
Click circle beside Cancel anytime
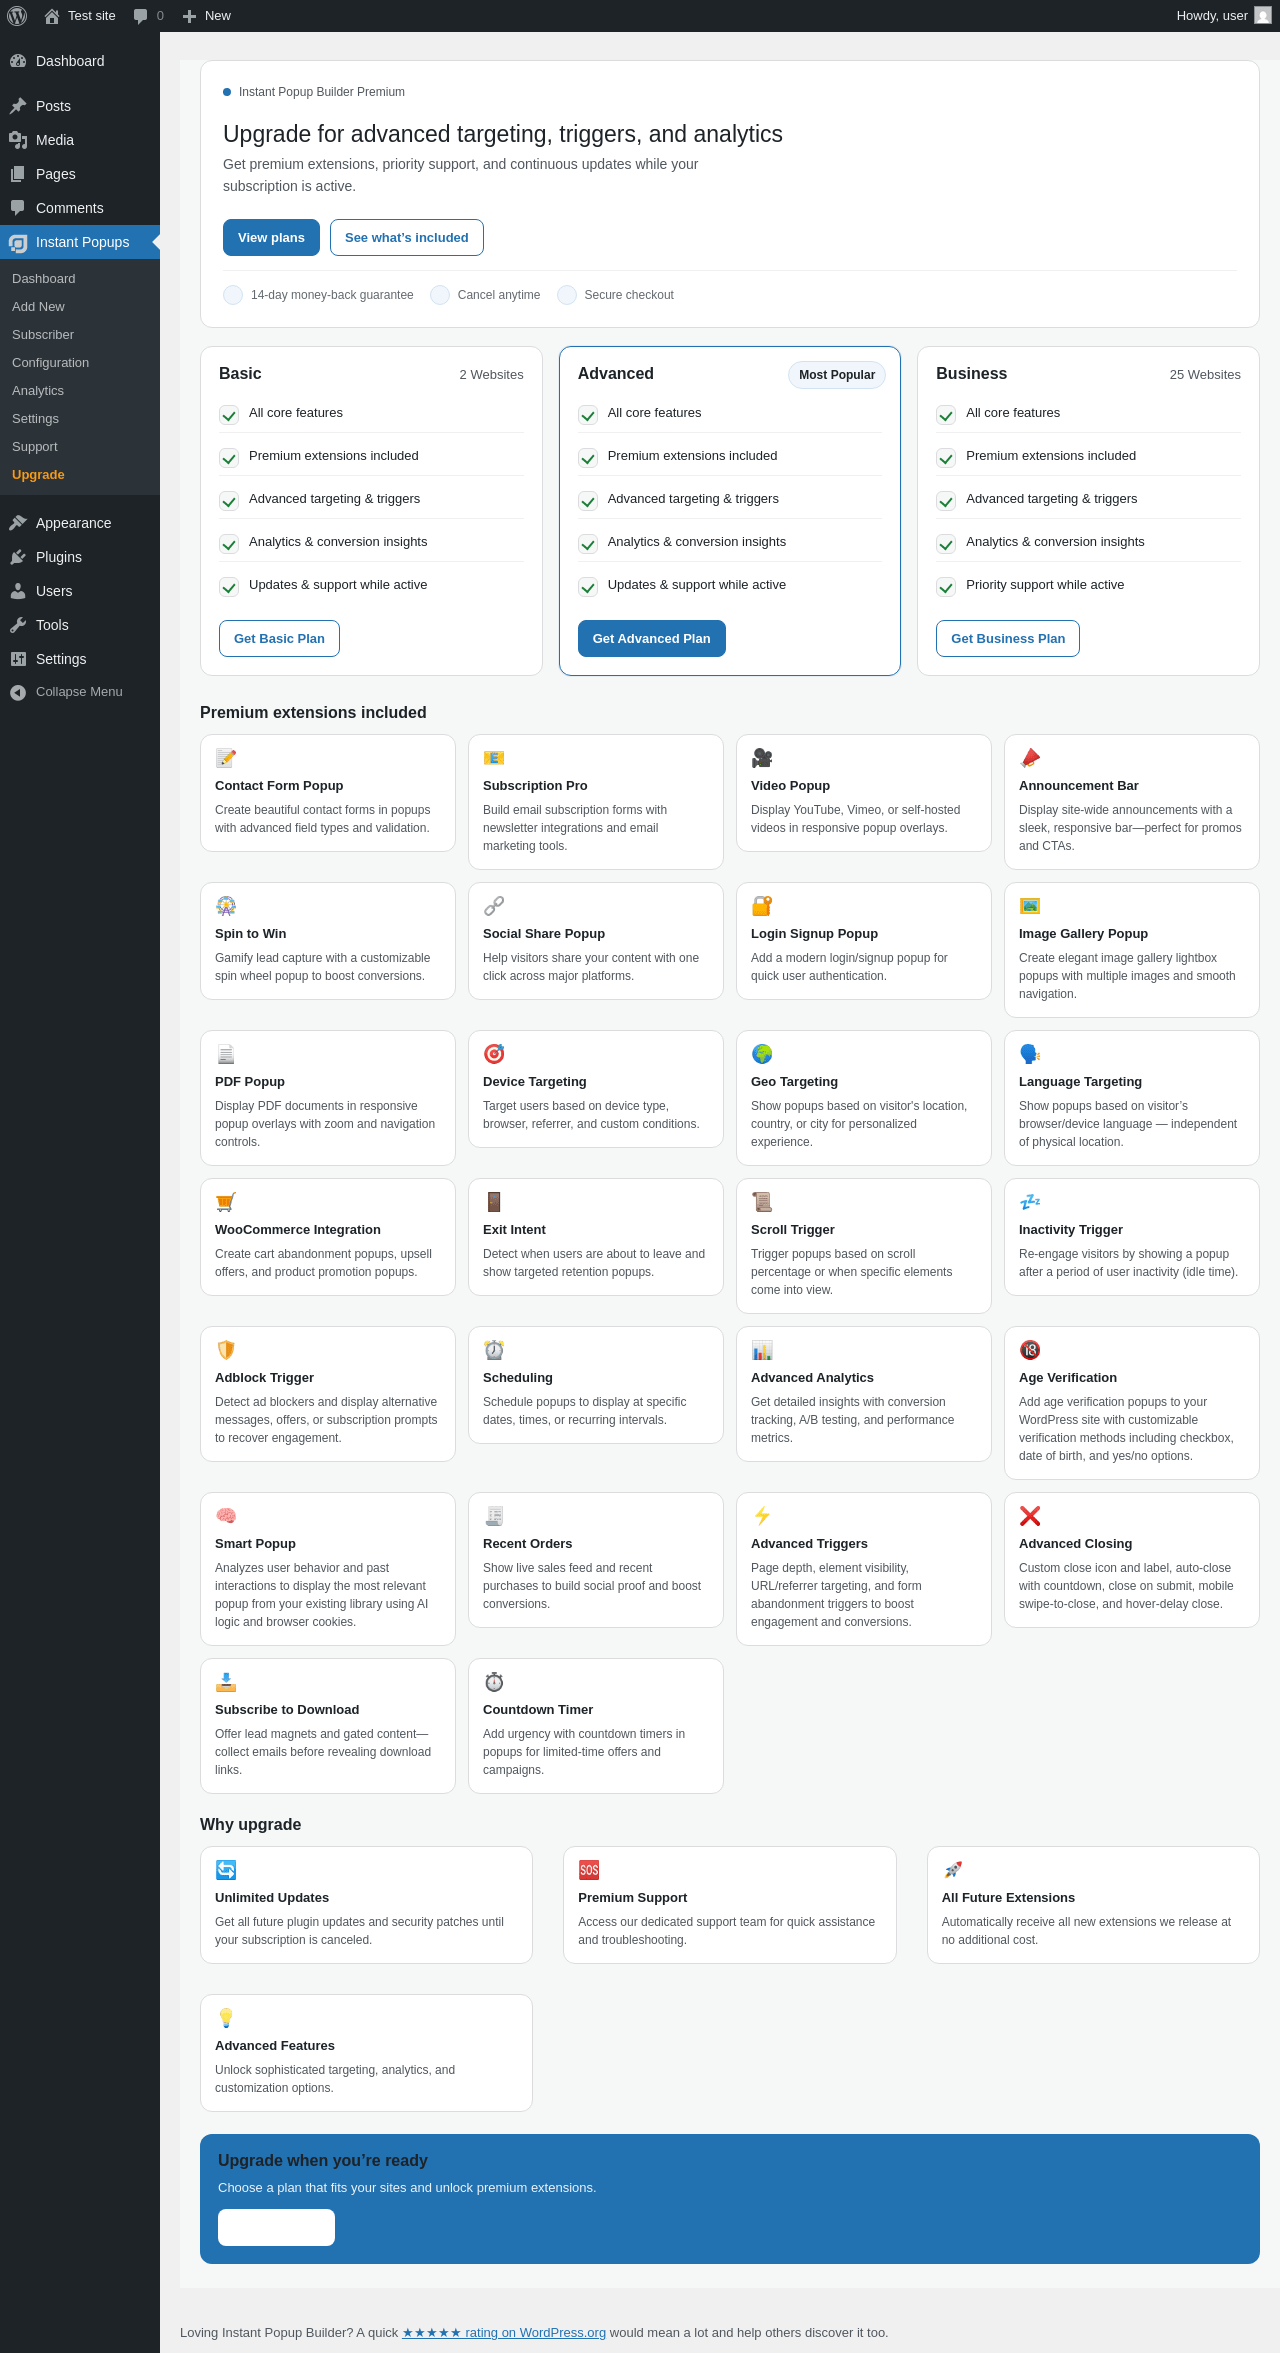[440, 295]
